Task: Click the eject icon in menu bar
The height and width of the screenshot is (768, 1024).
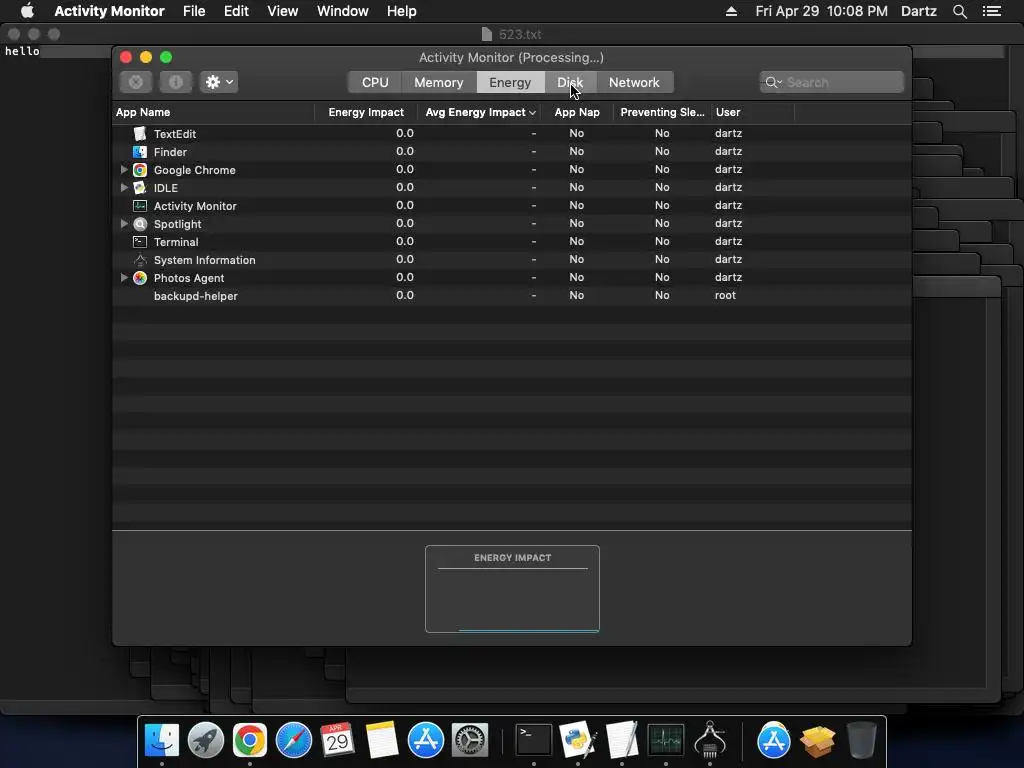Action: [x=731, y=11]
